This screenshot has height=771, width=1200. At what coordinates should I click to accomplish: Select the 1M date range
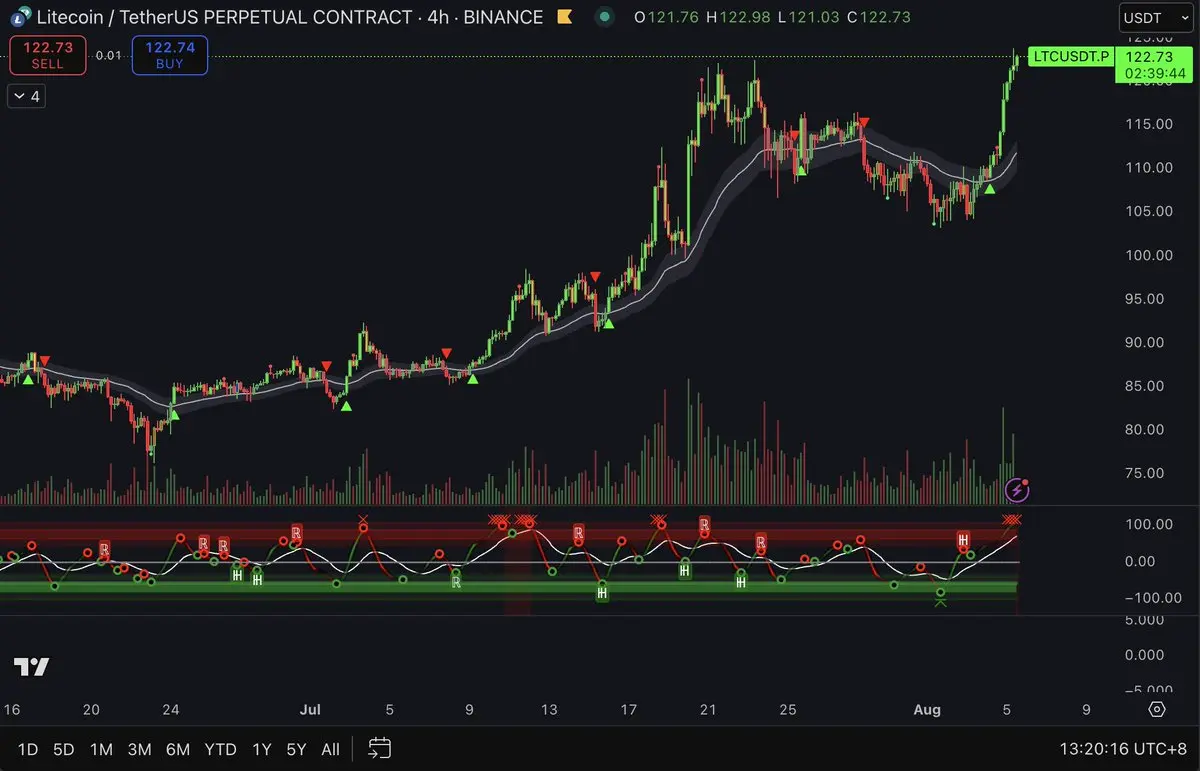[x=101, y=749]
